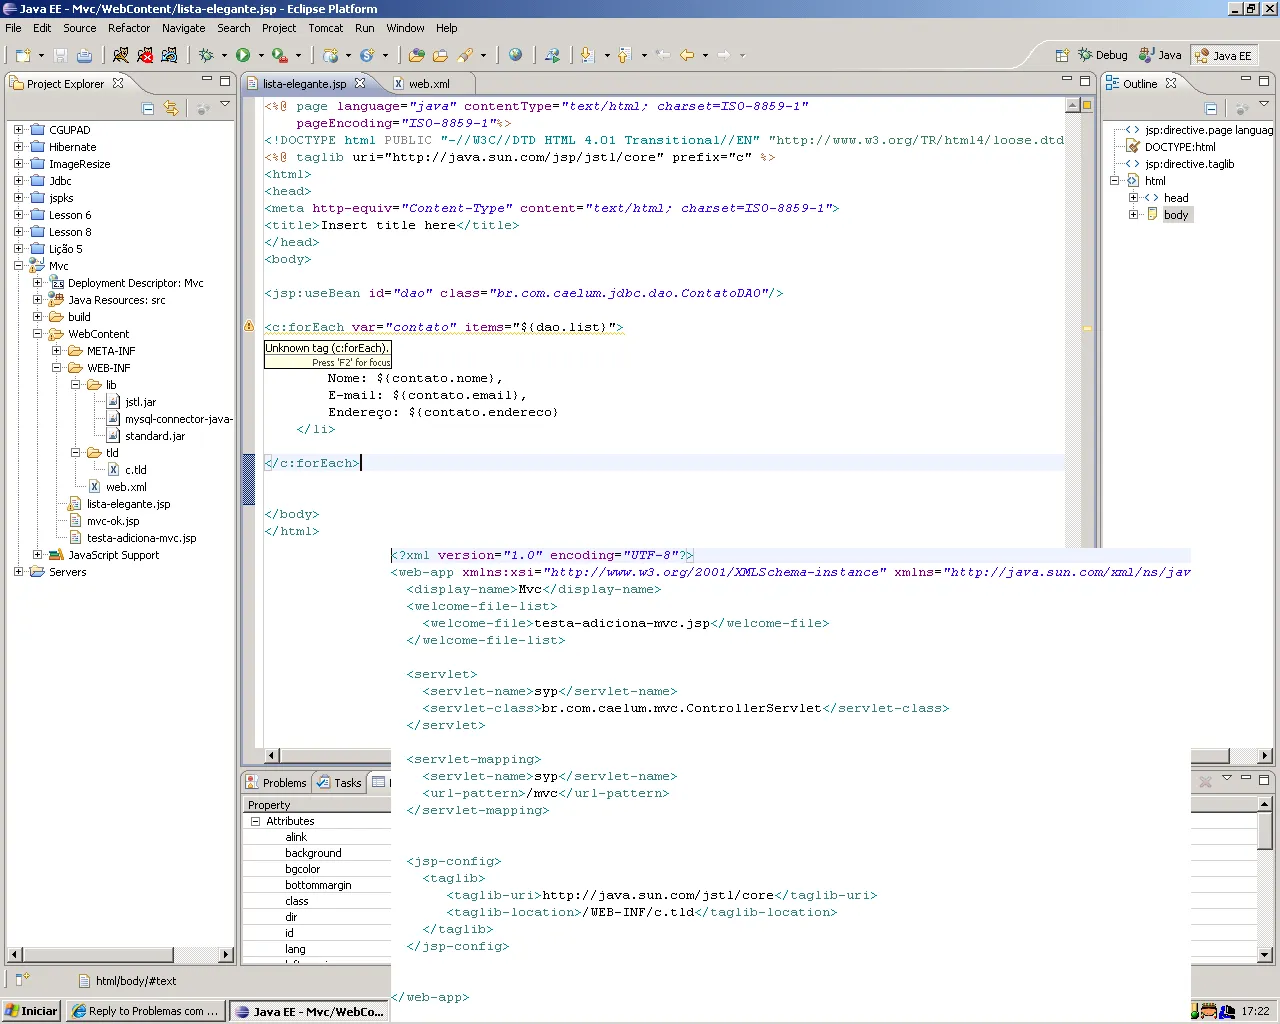Open the Refactor menu
This screenshot has height=1024, width=1280.
click(128, 28)
